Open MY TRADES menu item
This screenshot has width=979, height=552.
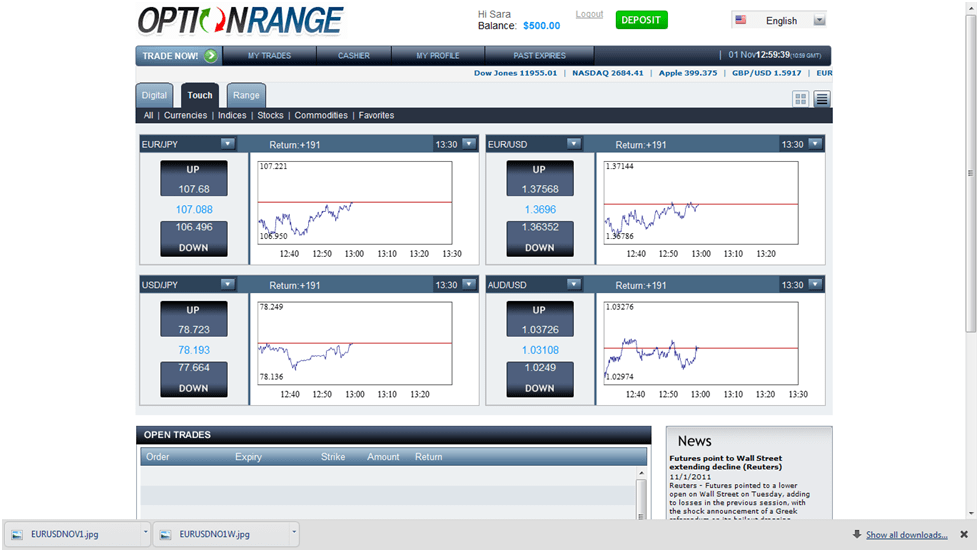point(269,56)
